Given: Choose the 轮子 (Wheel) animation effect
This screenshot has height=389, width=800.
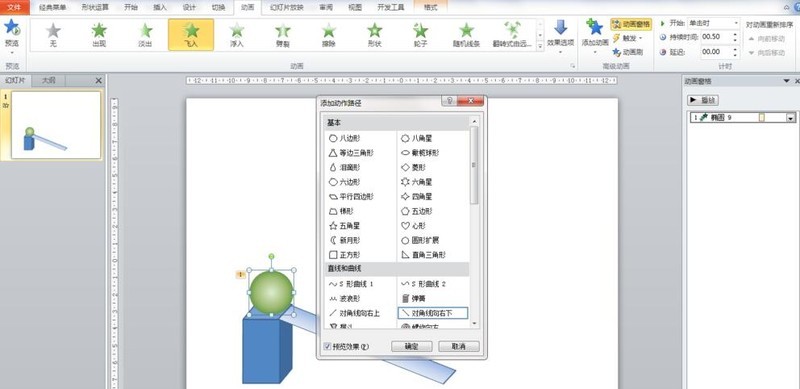Looking at the screenshot, I should click(x=420, y=35).
